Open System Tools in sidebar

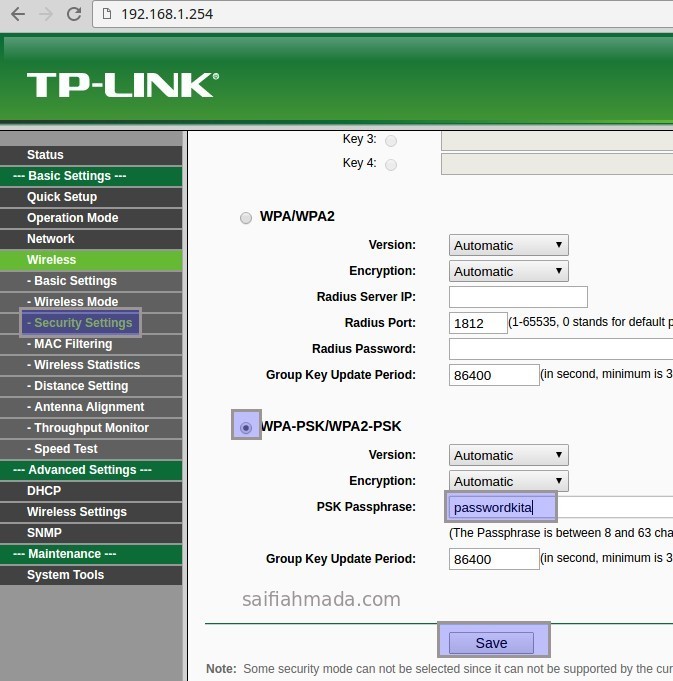tap(91, 575)
